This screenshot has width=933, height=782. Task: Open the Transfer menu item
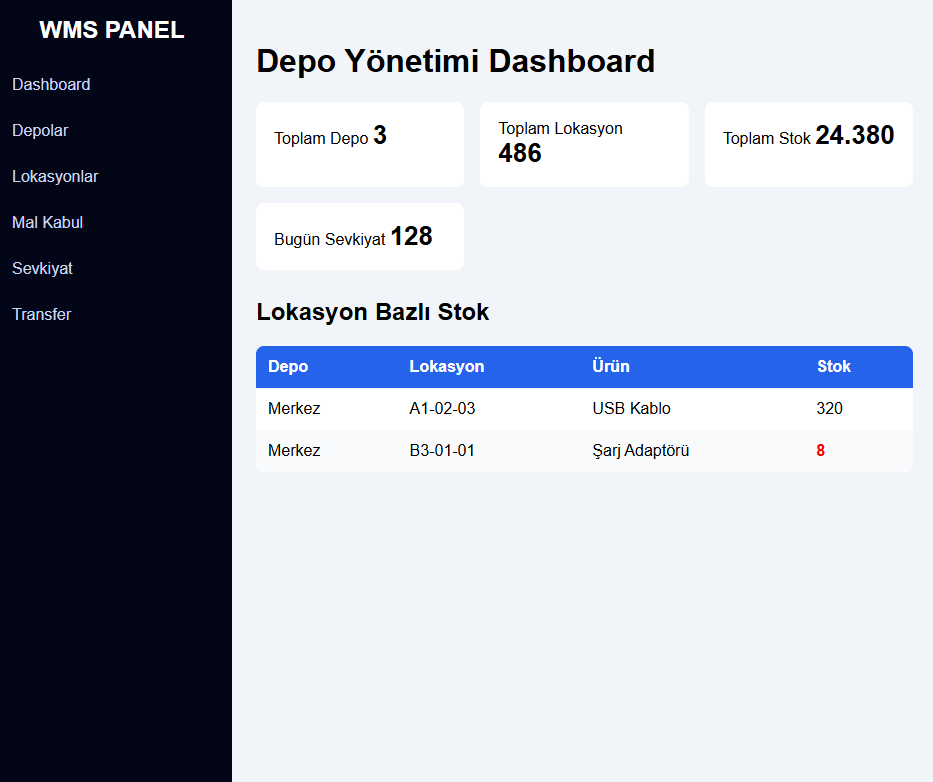(41, 315)
